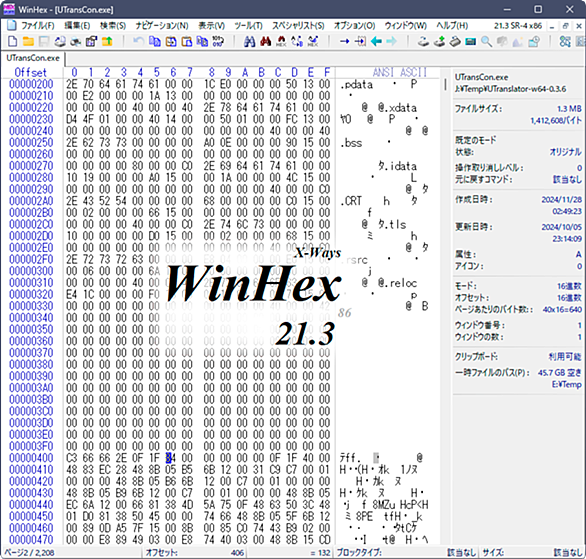586x559 pixels.
Task: Click the inner document minimize button
Action: [552, 26]
